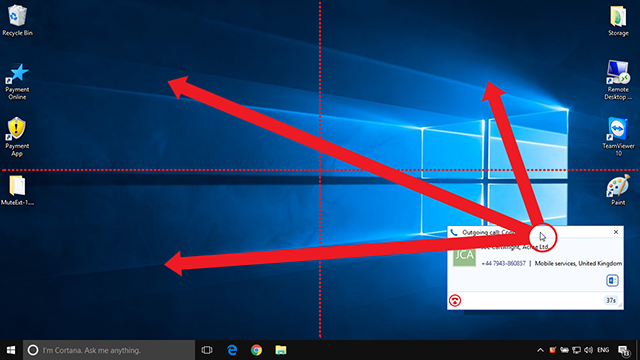
Task: Select the Payment App shield shortcut
Action: pyautogui.click(x=17, y=137)
